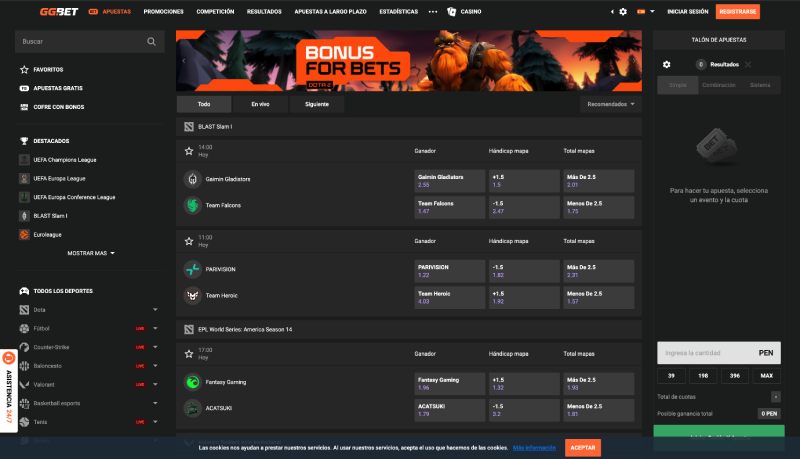The height and width of the screenshot is (459, 800).
Task: Accept cookies with Aceptar button
Action: (583, 448)
